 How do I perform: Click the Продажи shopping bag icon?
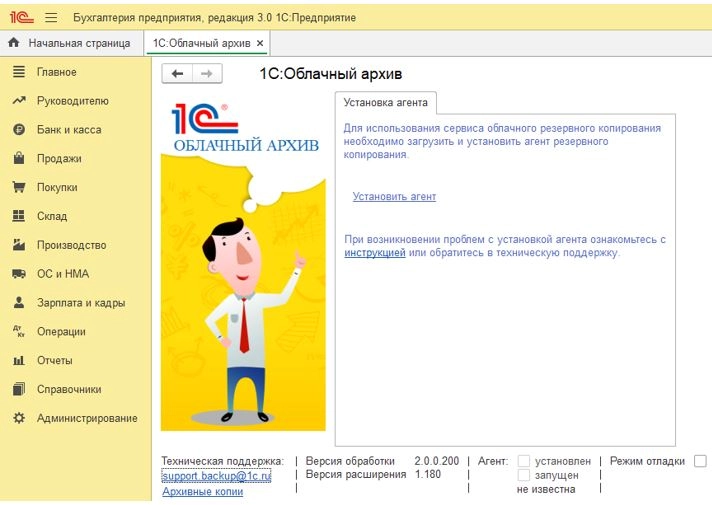point(19,158)
